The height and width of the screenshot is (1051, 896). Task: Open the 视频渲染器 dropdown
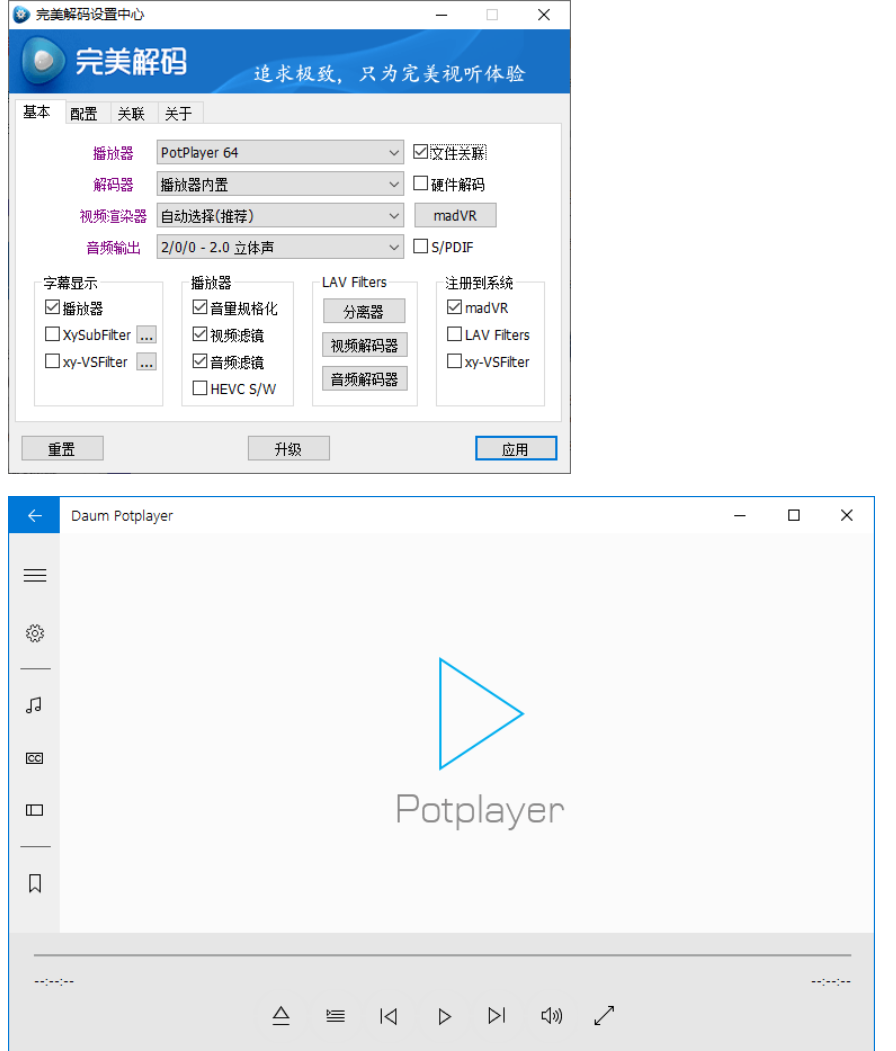pos(280,215)
